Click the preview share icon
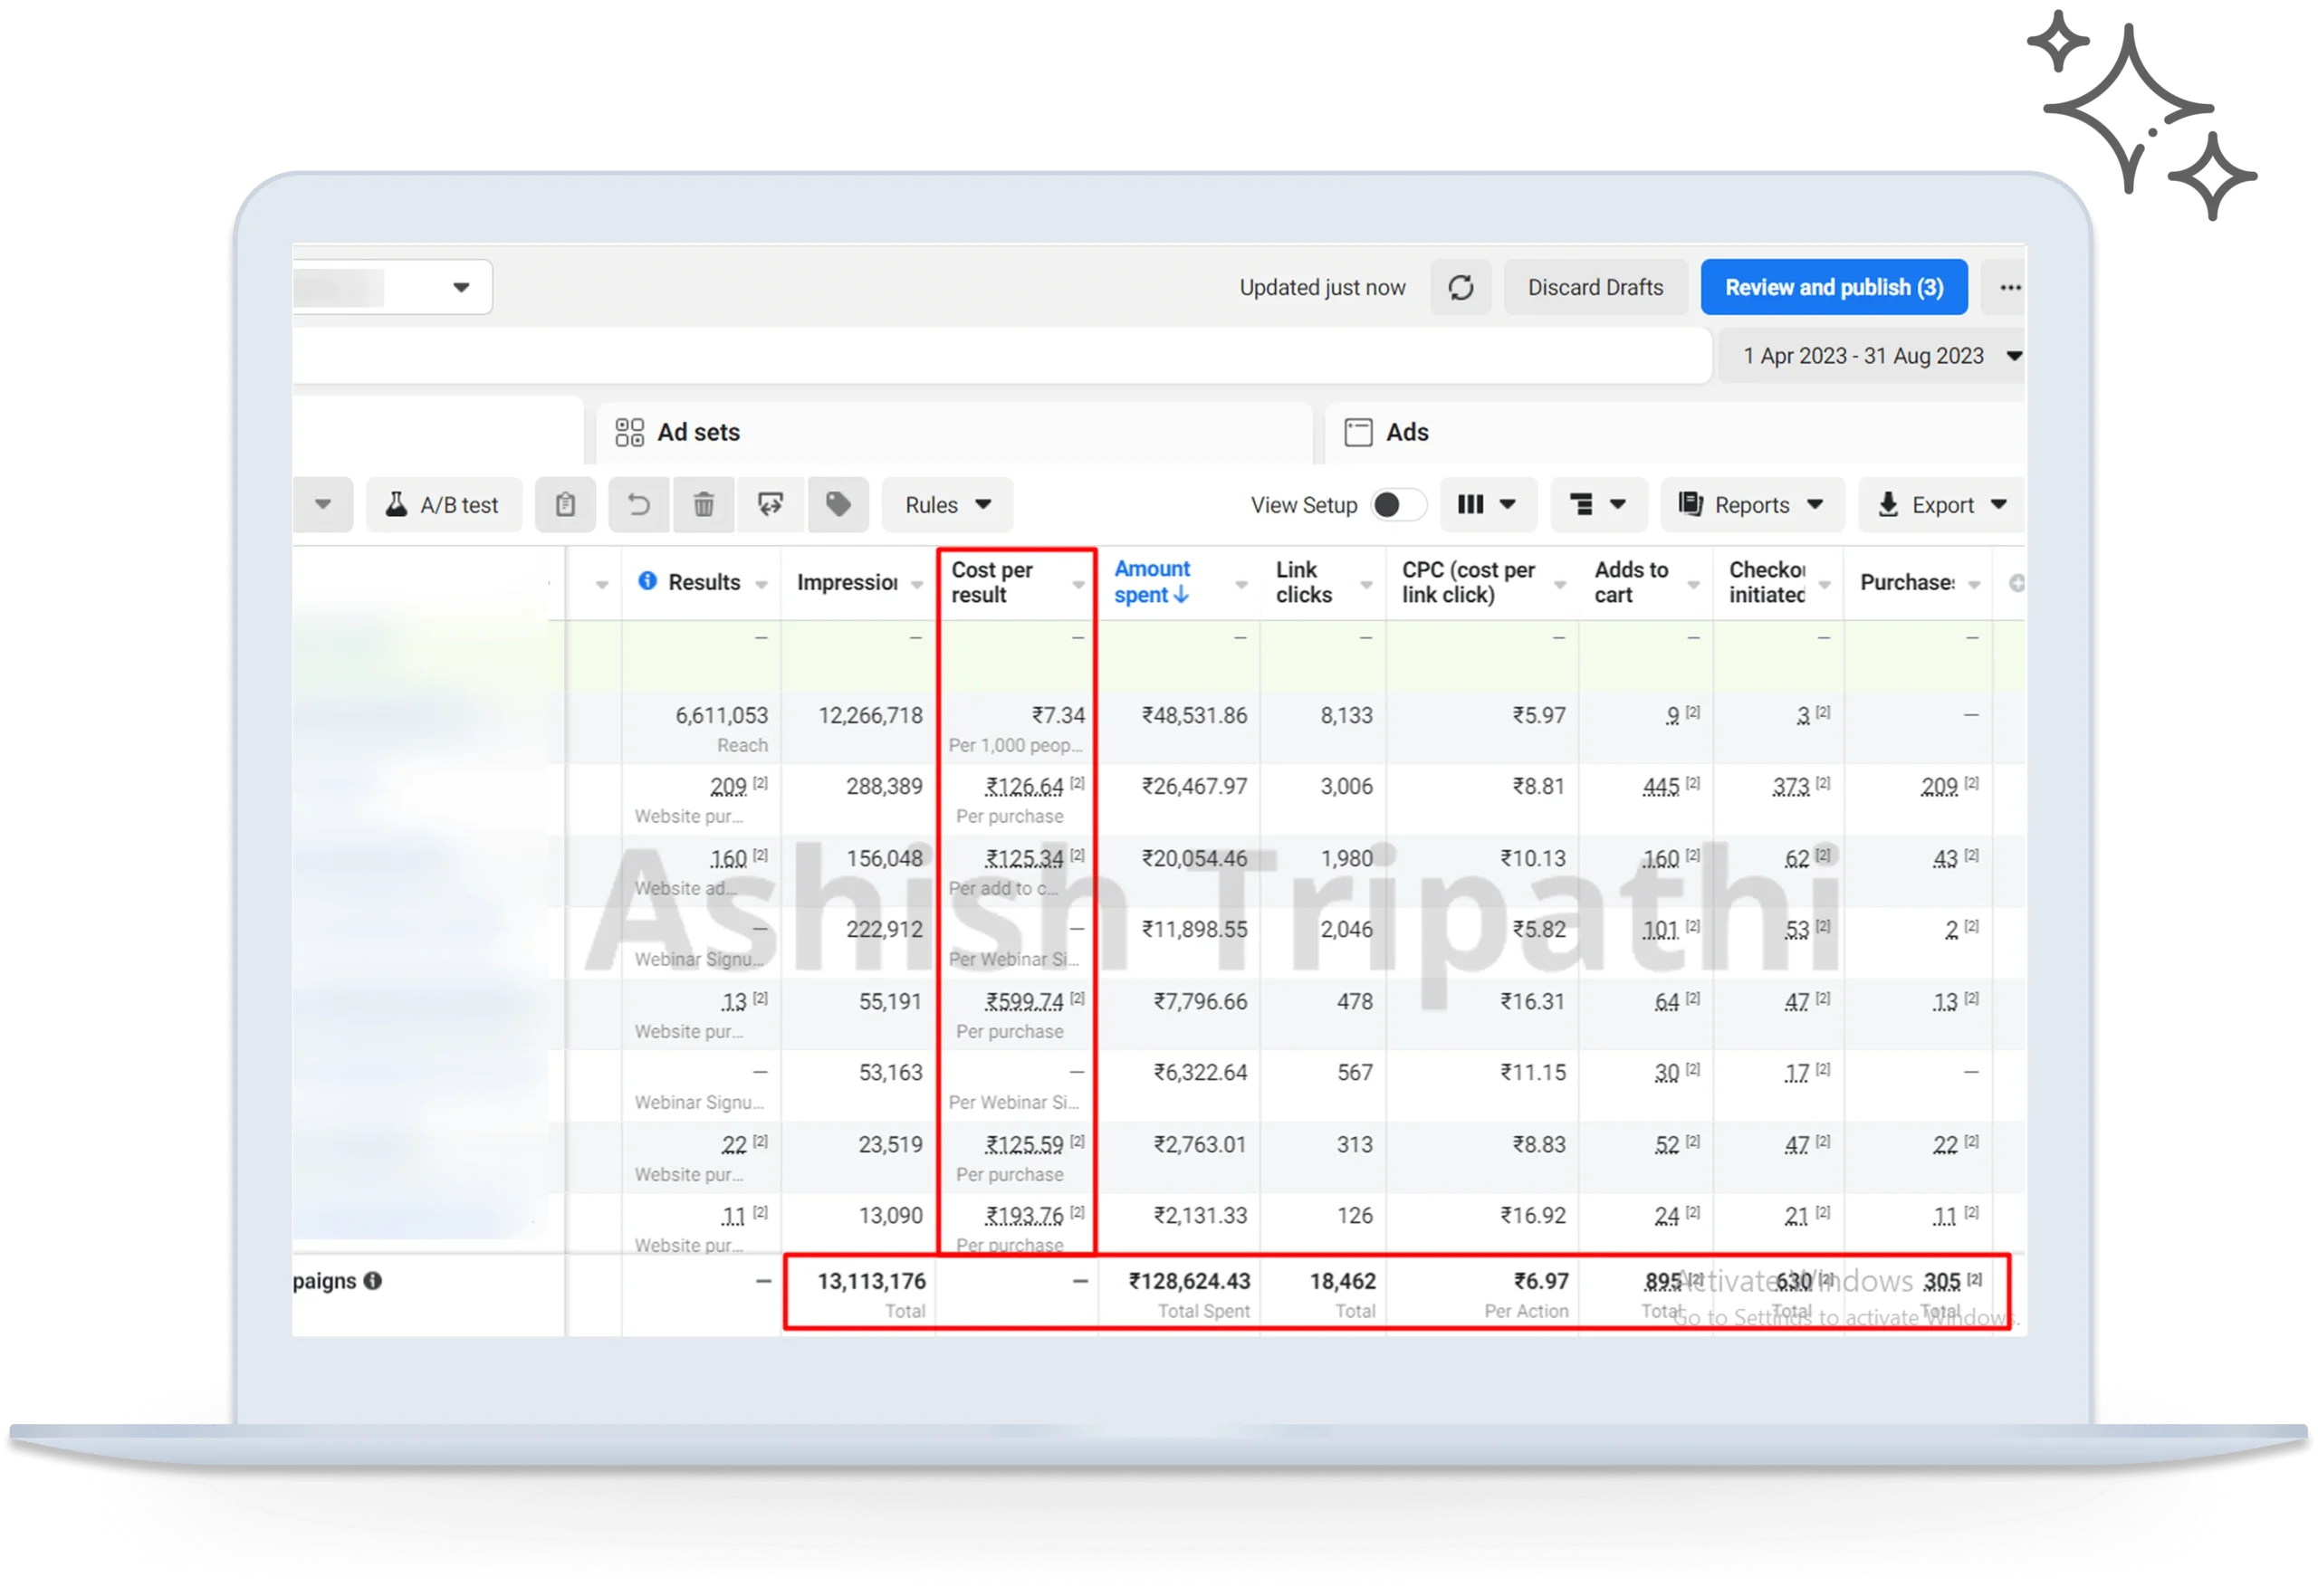The height and width of the screenshot is (1596, 2318). [770, 505]
